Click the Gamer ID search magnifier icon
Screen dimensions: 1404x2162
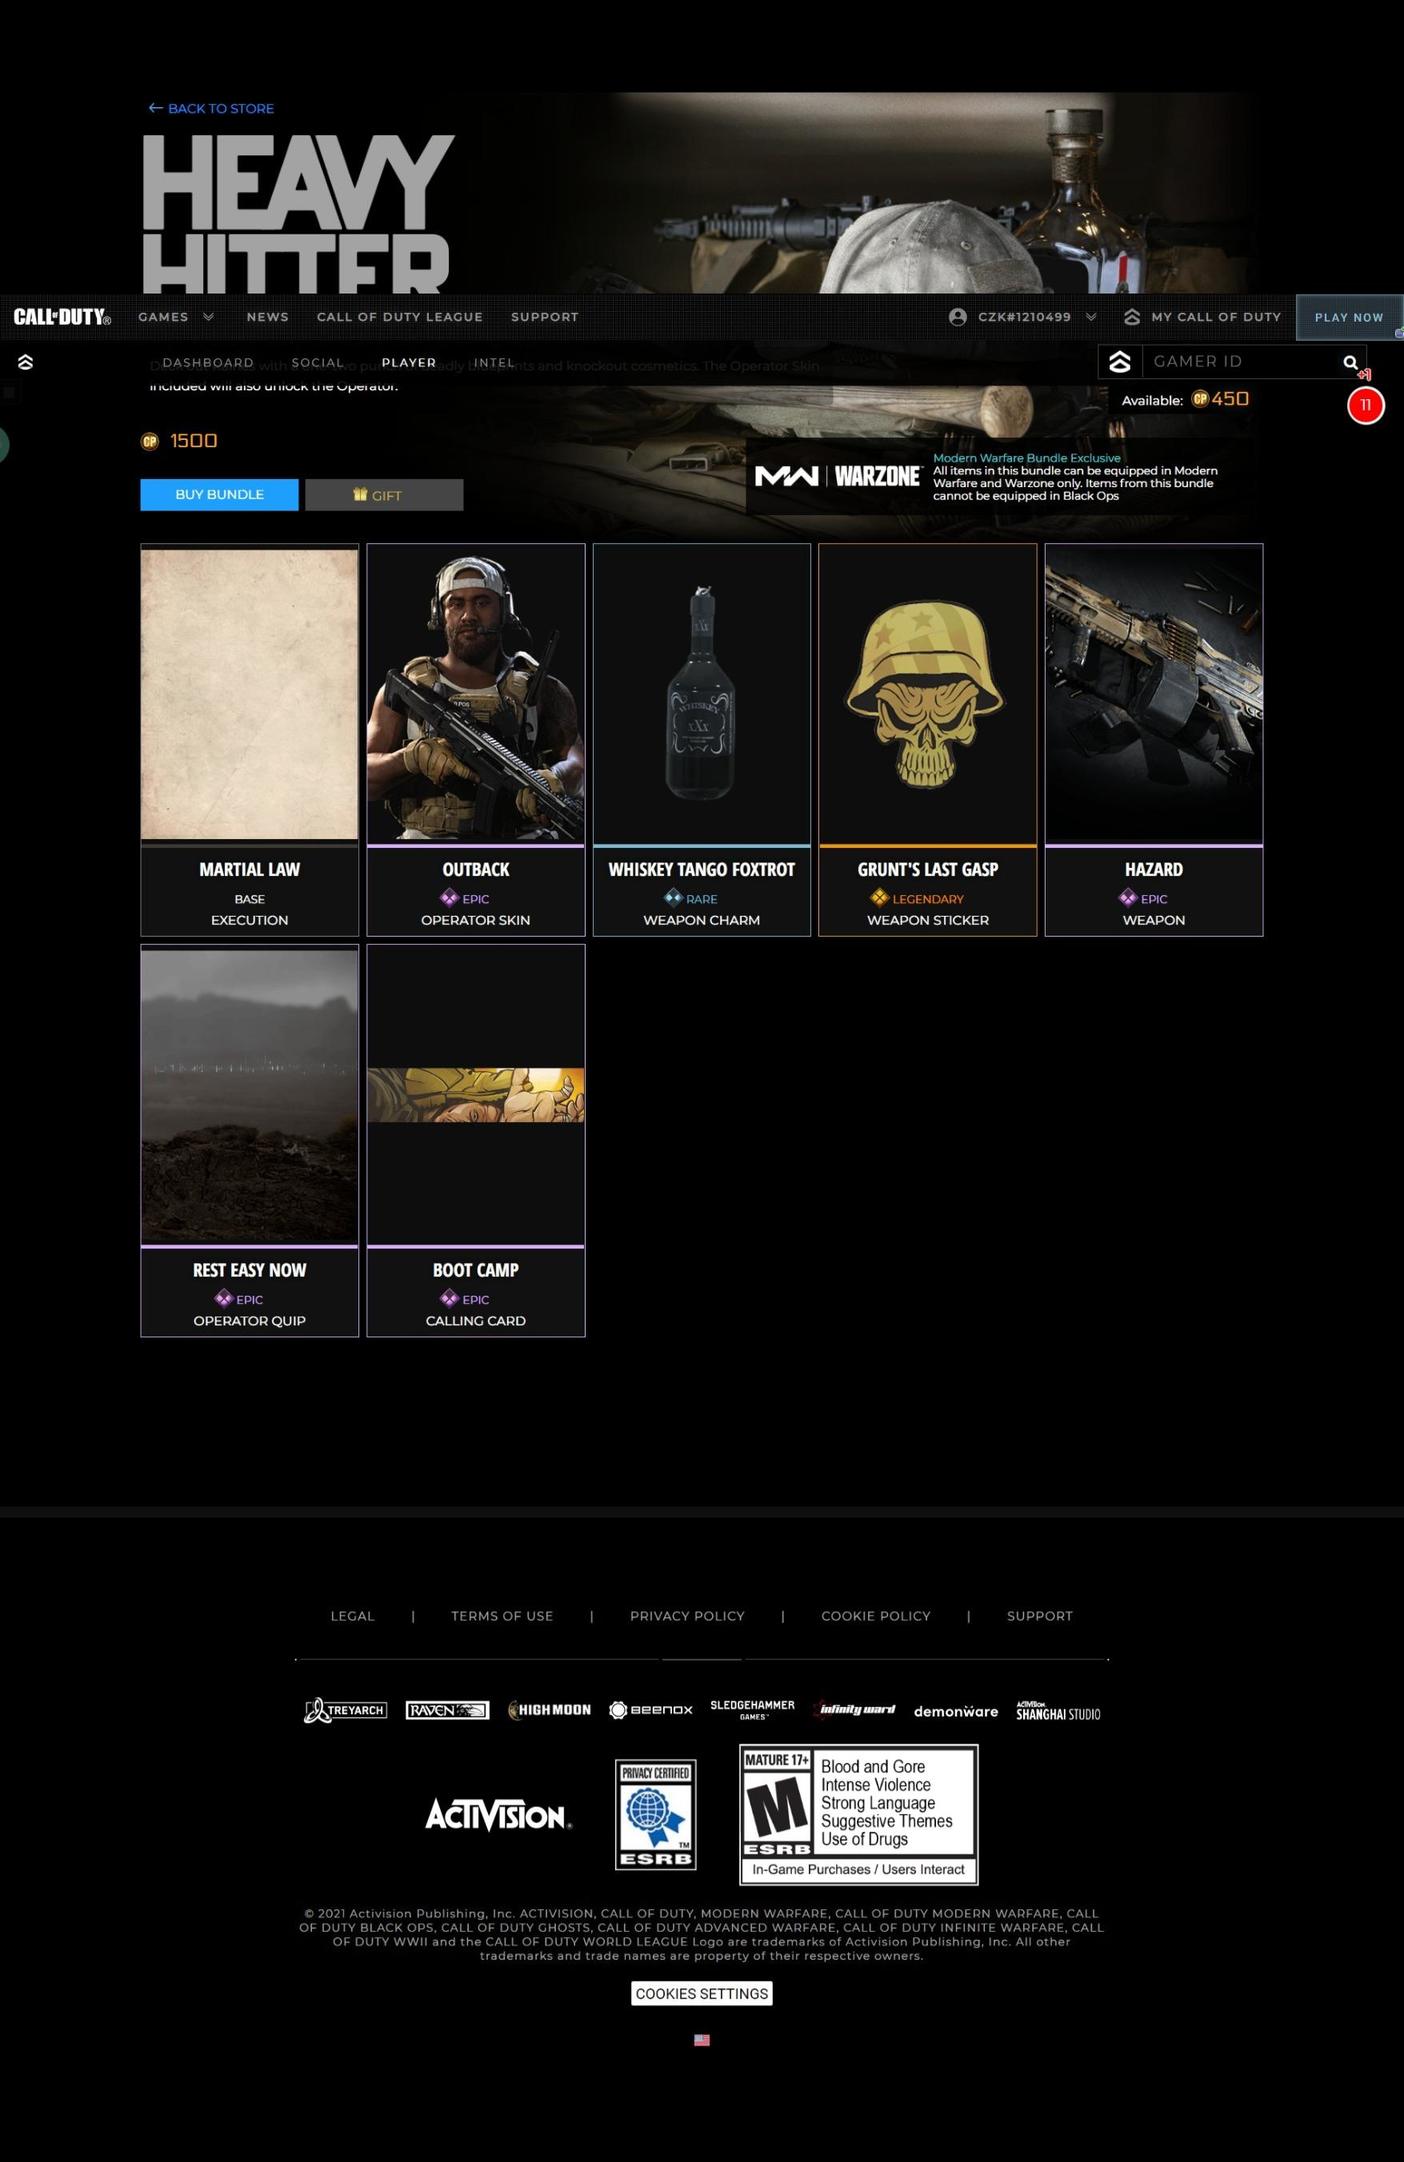tap(1350, 362)
